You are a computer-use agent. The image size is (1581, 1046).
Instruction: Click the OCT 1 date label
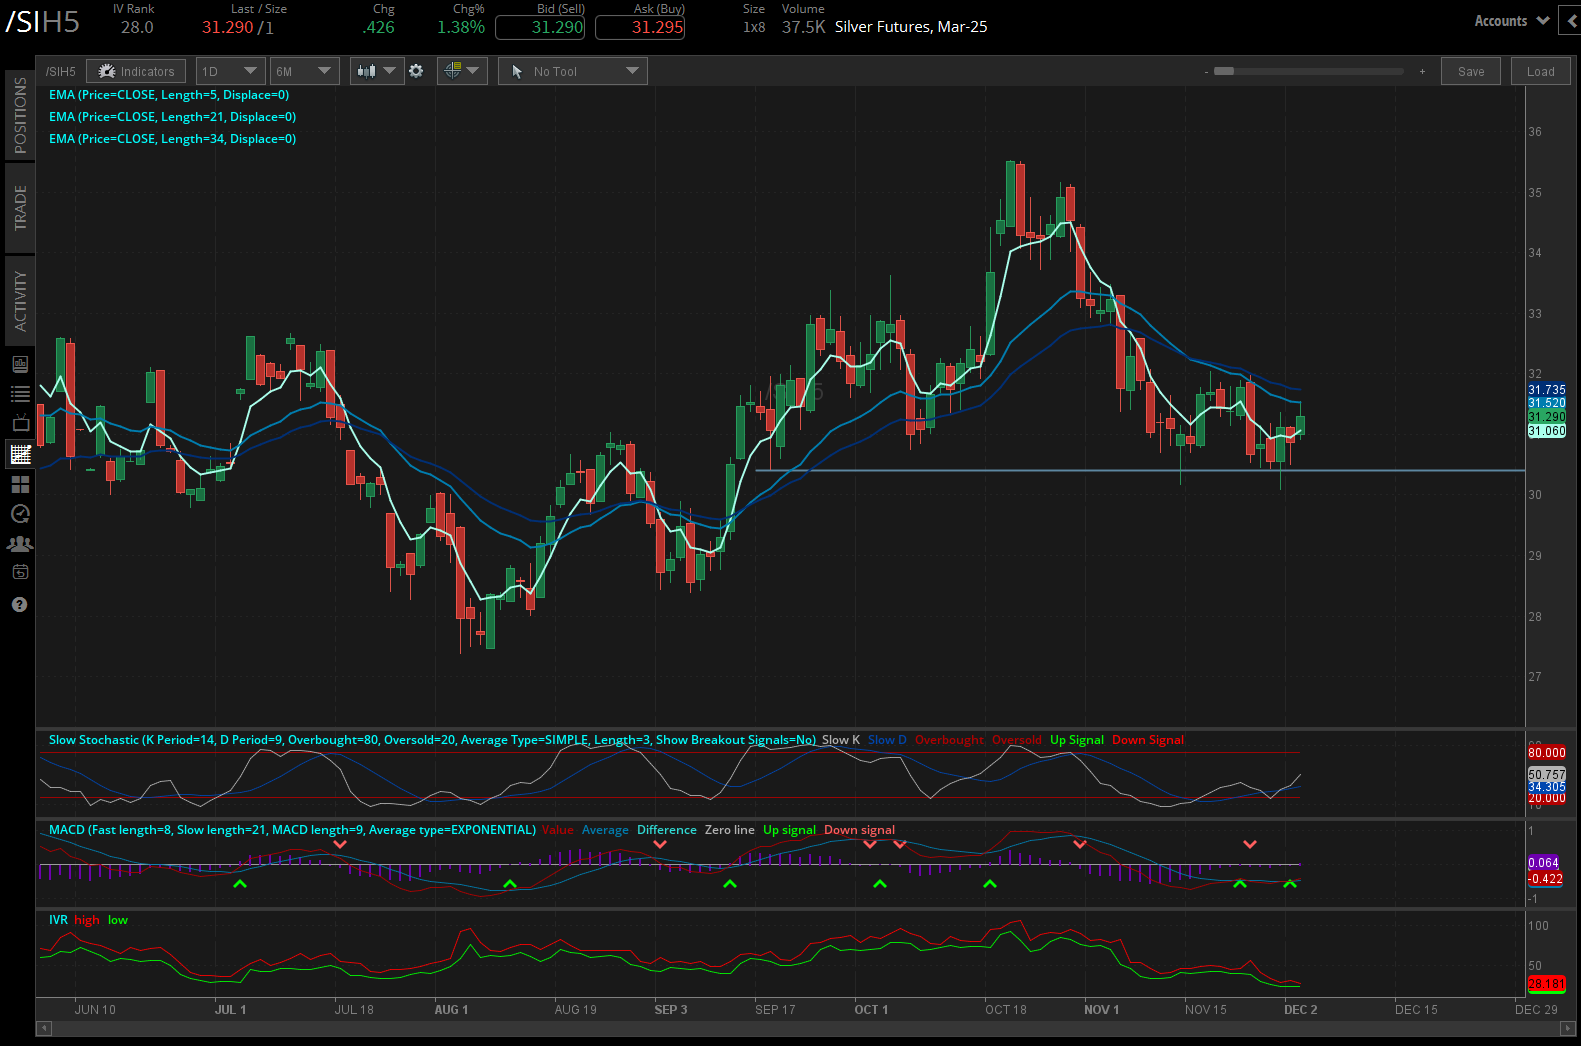click(x=871, y=1010)
